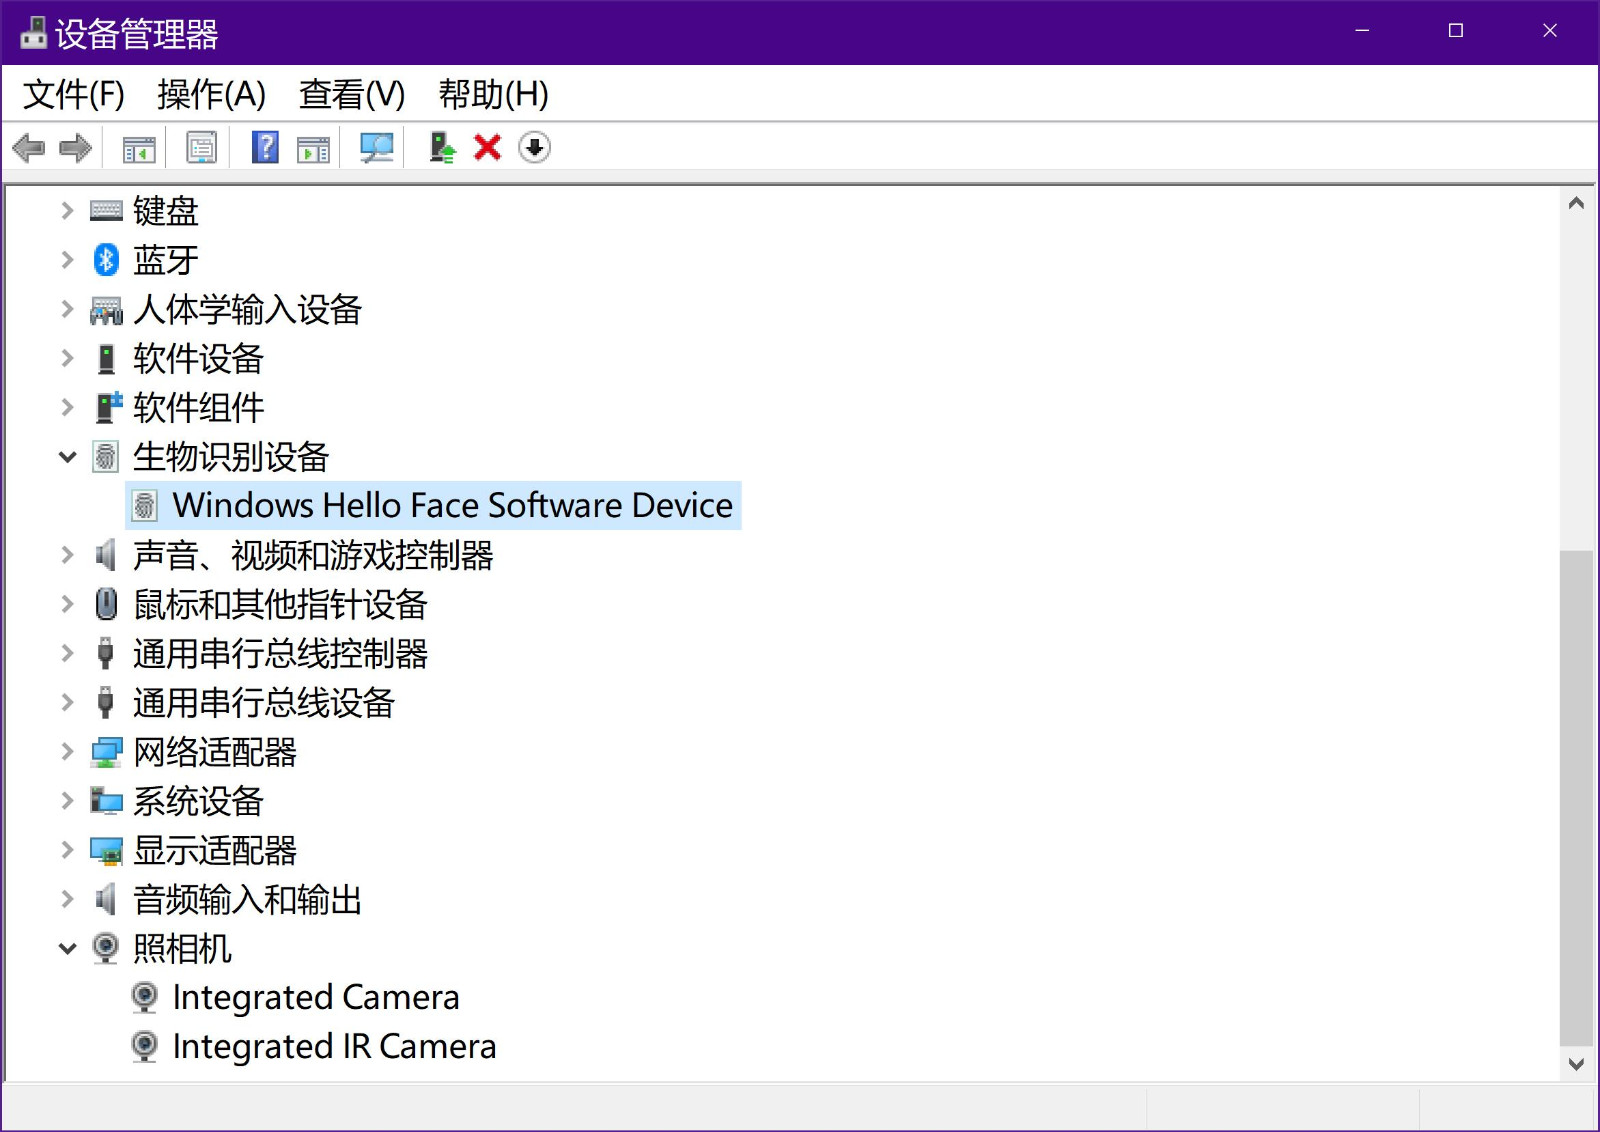Expand the 键盘 category

(x=67, y=210)
